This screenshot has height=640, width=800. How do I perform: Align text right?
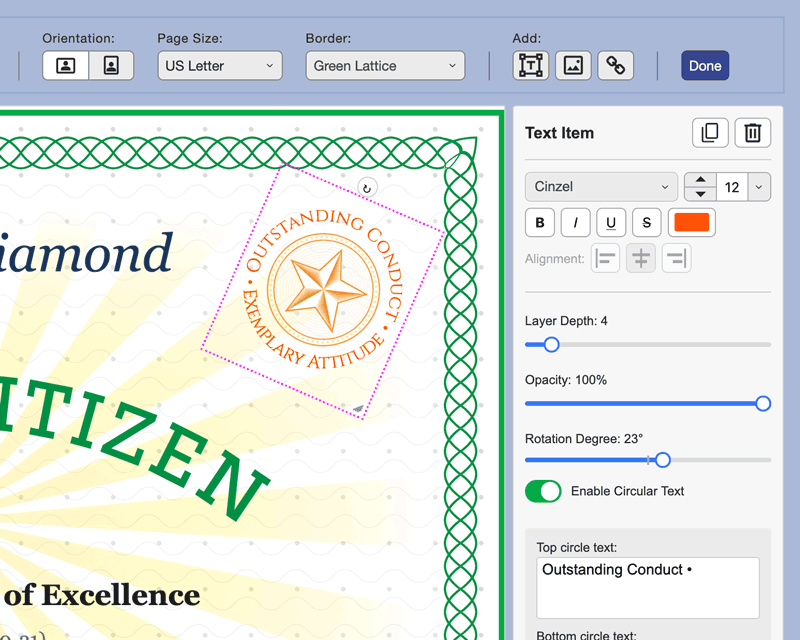click(677, 258)
